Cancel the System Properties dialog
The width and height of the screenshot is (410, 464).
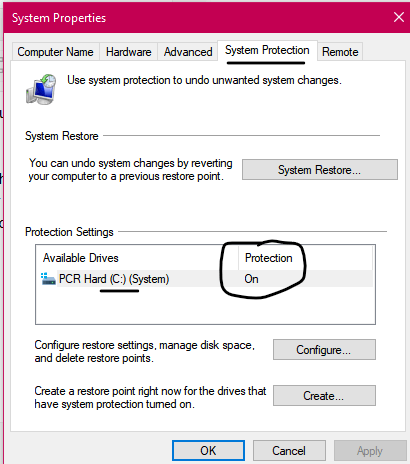(289, 451)
